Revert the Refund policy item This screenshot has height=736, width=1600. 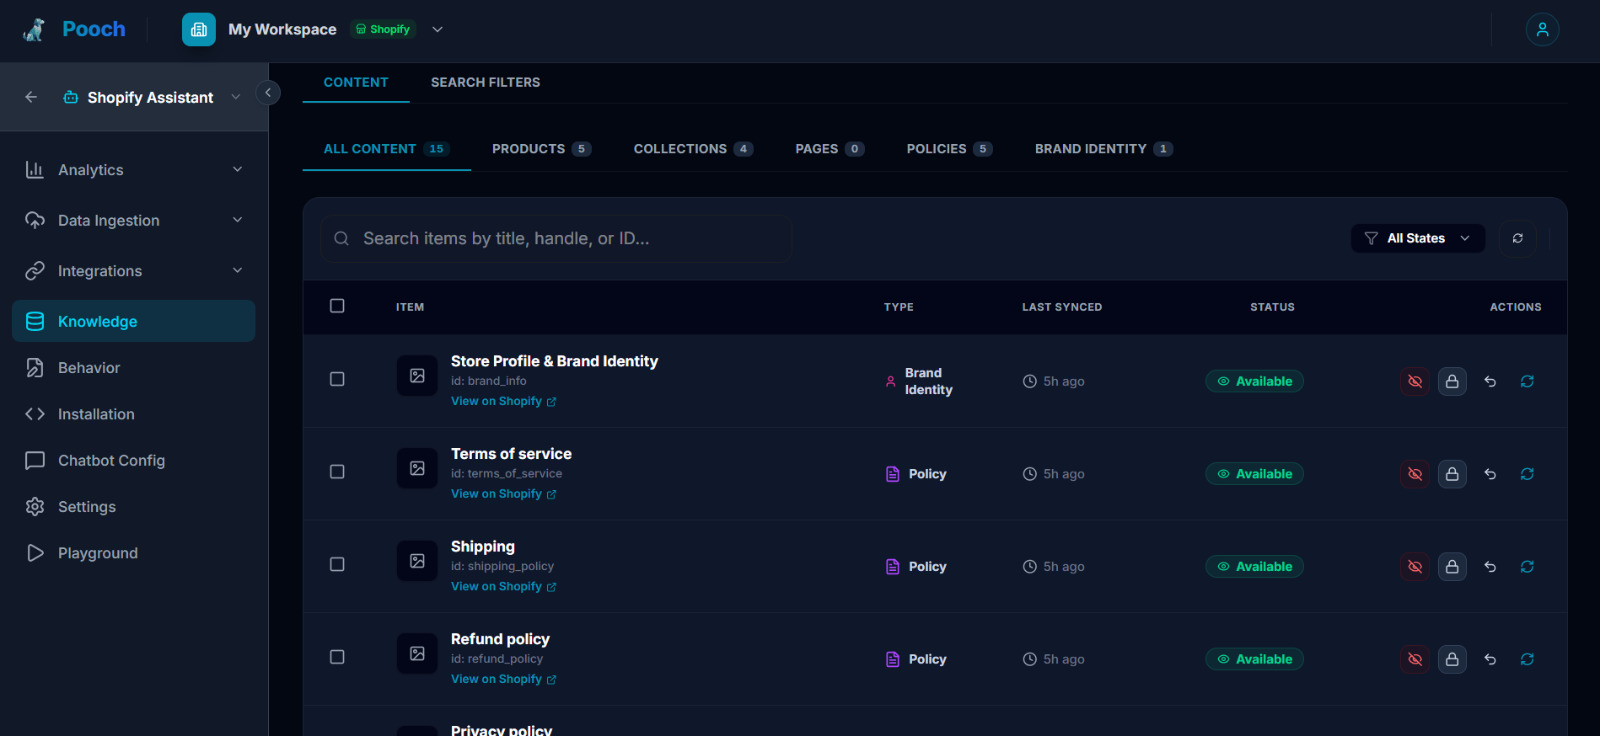point(1490,659)
